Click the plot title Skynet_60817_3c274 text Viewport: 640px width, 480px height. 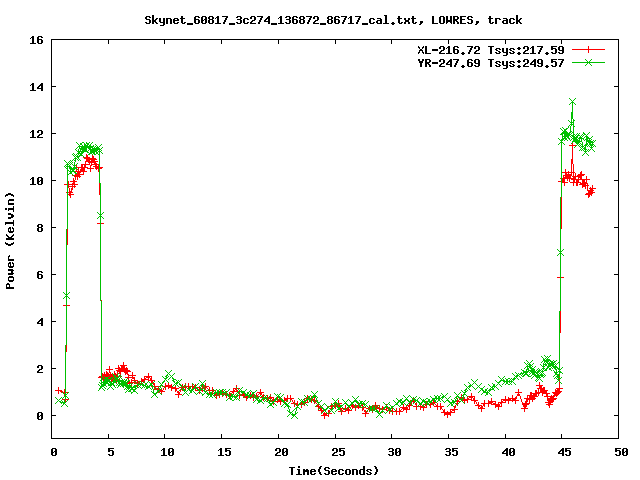(333, 20)
